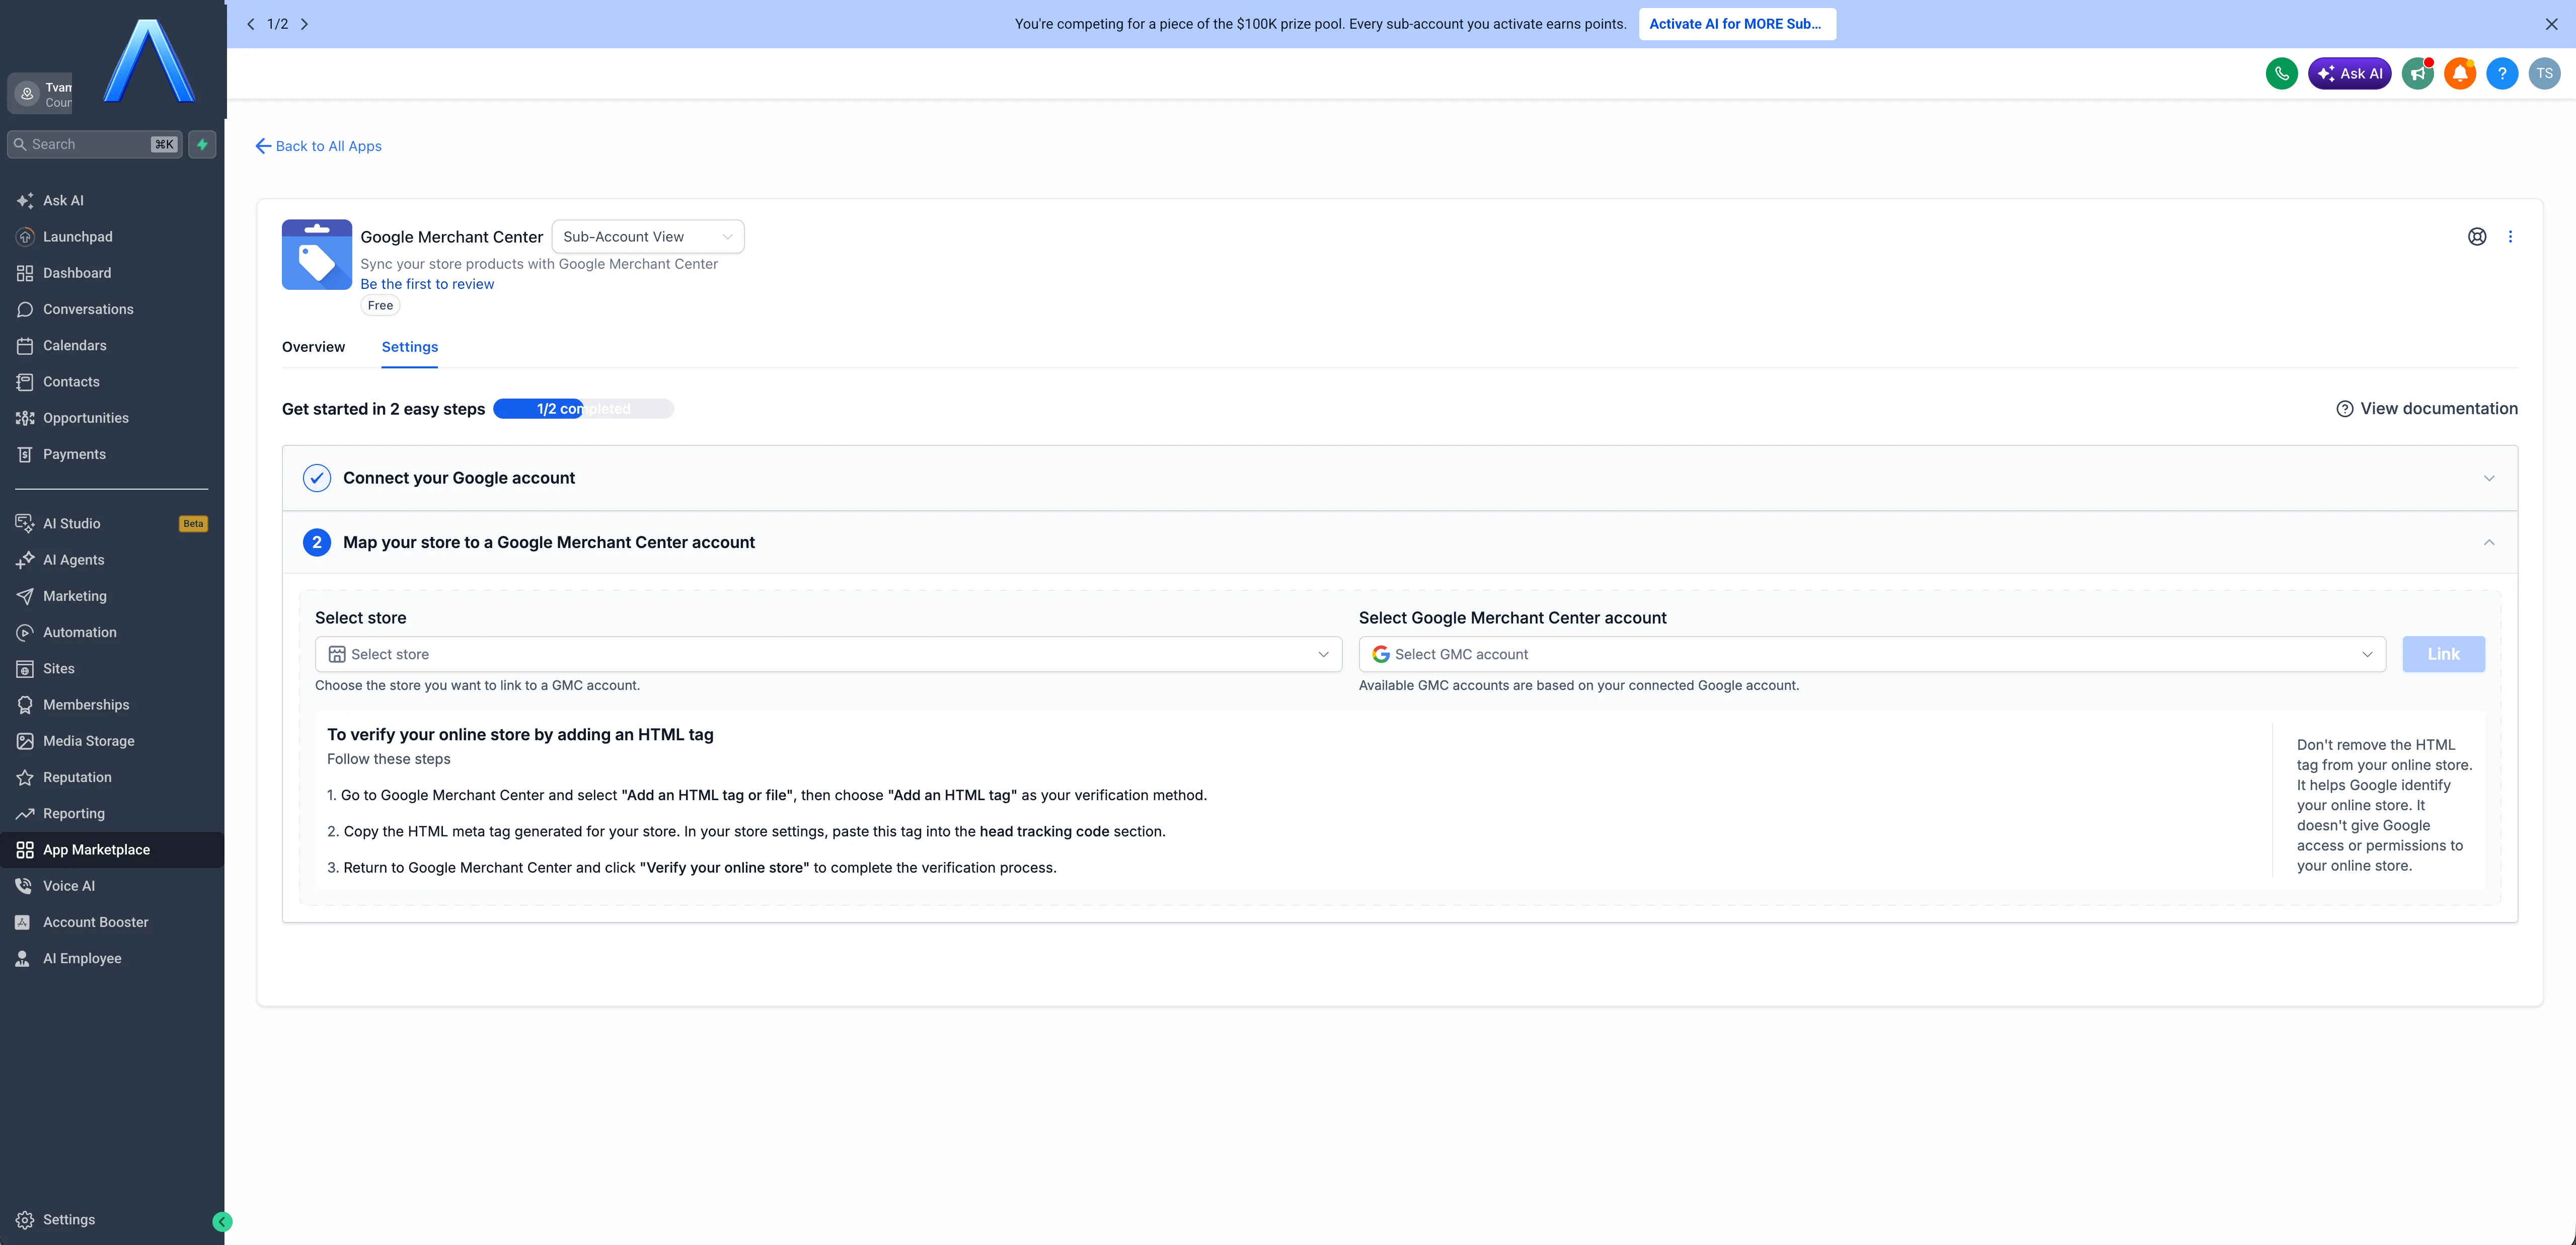Click the Back to All Apps link
The width and height of the screenshot is (2576, 1245).
click(x=318, y=146)
